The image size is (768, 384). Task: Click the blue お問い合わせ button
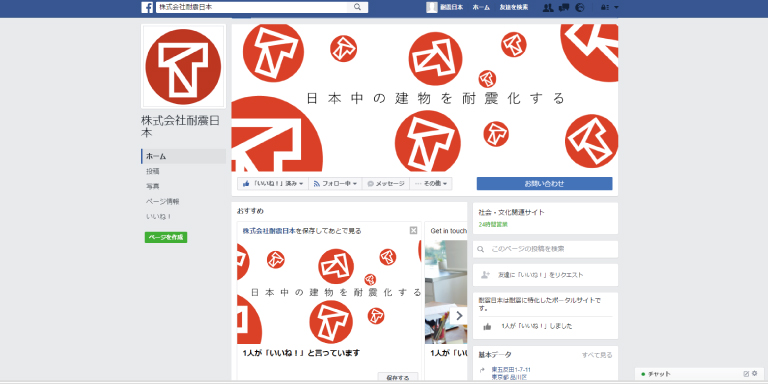[544, 184]
